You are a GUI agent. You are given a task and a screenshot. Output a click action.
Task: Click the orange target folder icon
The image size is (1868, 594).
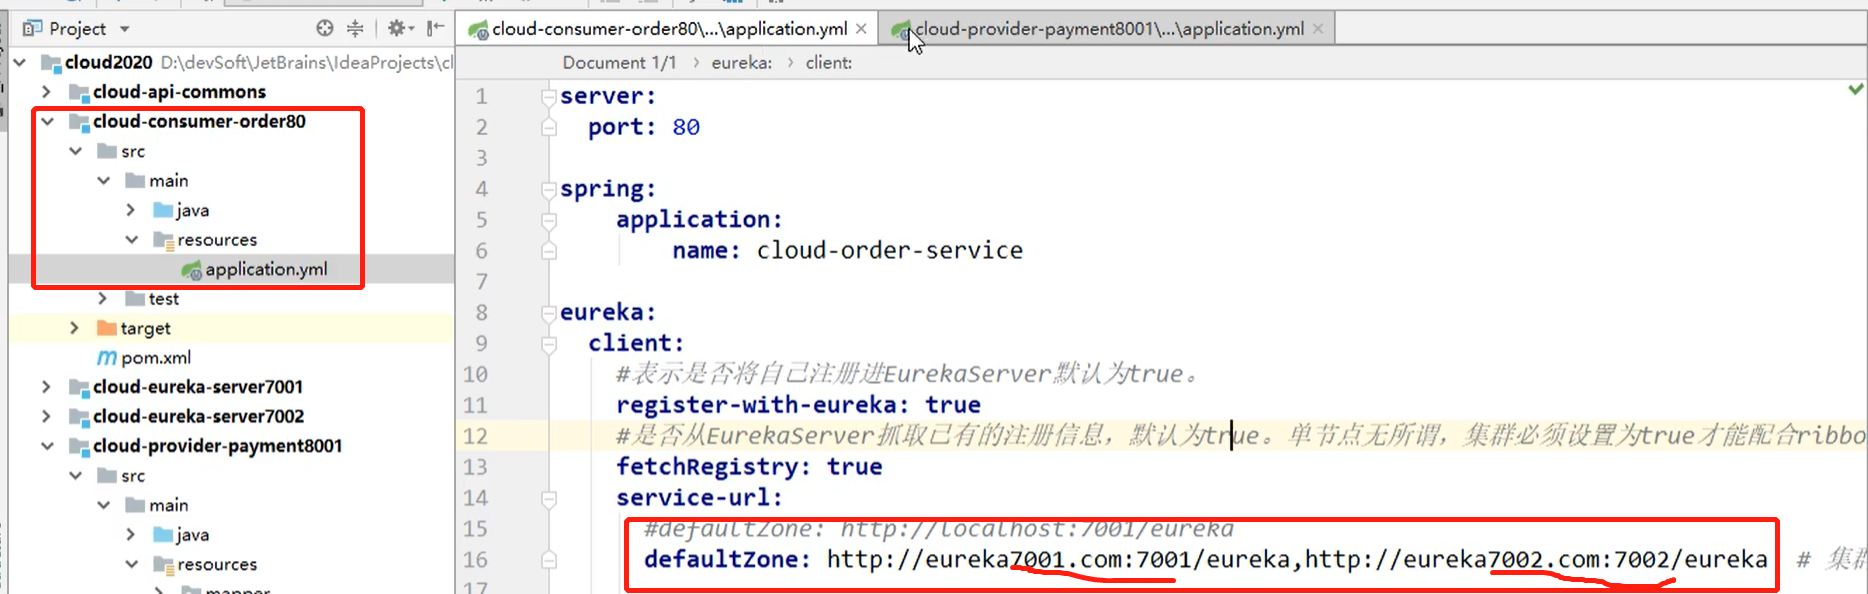tap(107, 328)
